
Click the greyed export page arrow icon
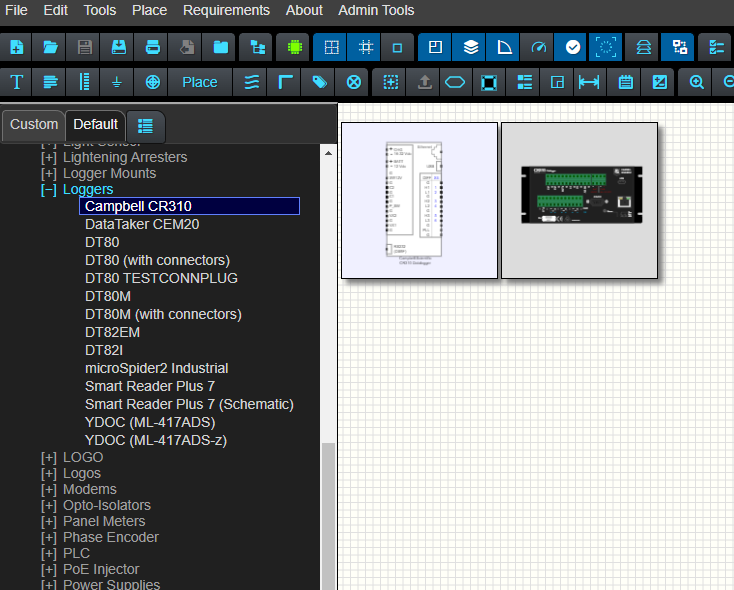pyautogui.click(x=187, y=47)
